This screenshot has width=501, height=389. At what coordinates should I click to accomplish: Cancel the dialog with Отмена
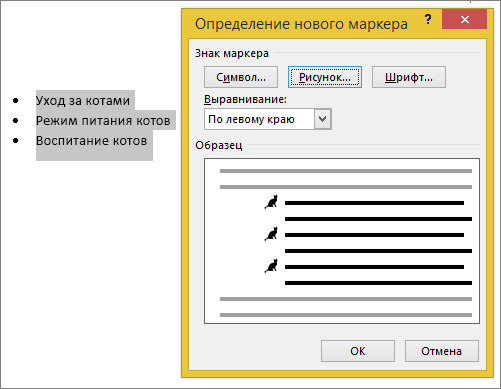[442, 351]
